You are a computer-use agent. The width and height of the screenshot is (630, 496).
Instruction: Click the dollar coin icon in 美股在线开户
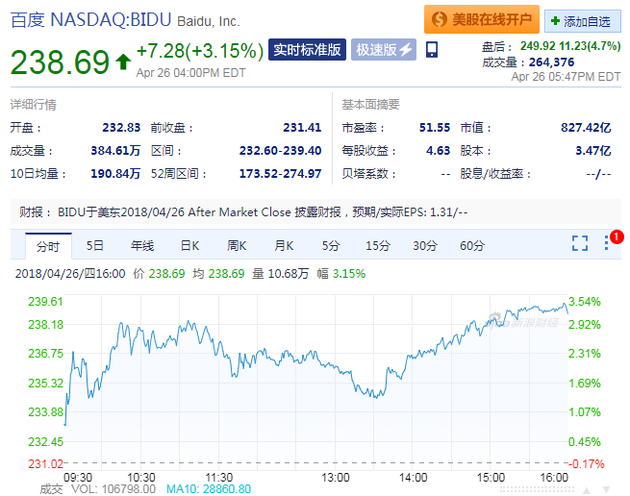coord(439,19)
